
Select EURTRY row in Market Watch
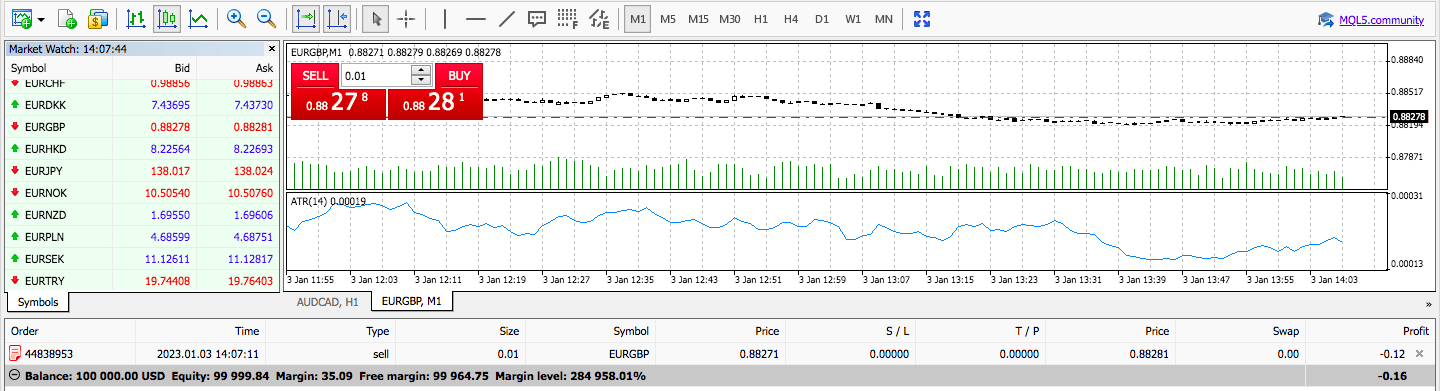point(143,281)
